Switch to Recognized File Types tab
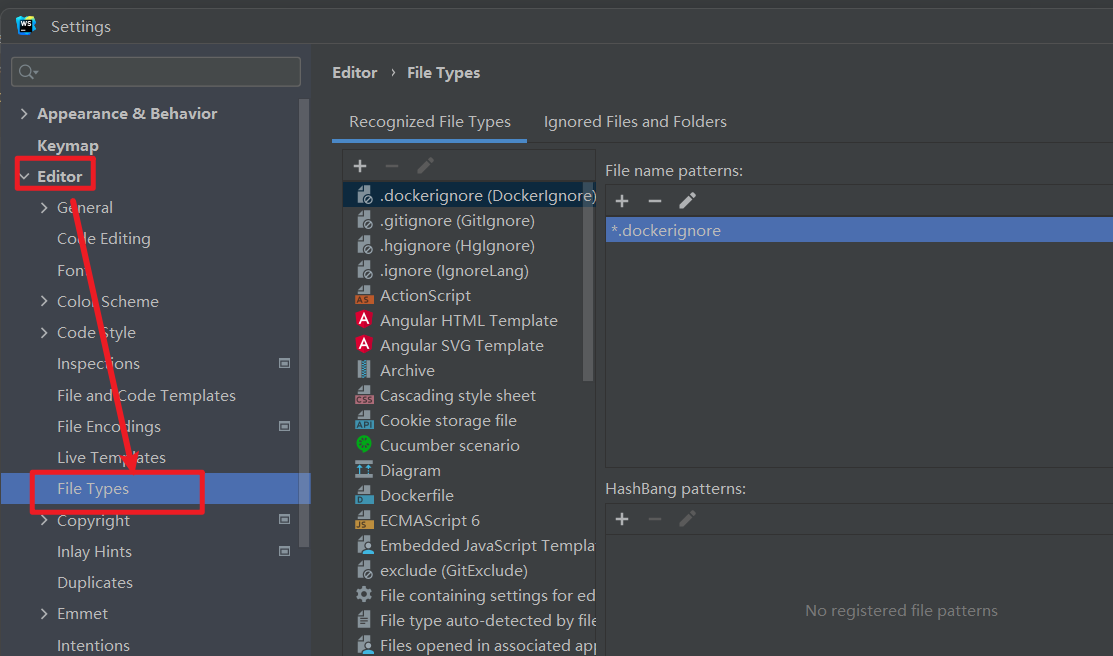1113x656 pixels. pos(429,121)
